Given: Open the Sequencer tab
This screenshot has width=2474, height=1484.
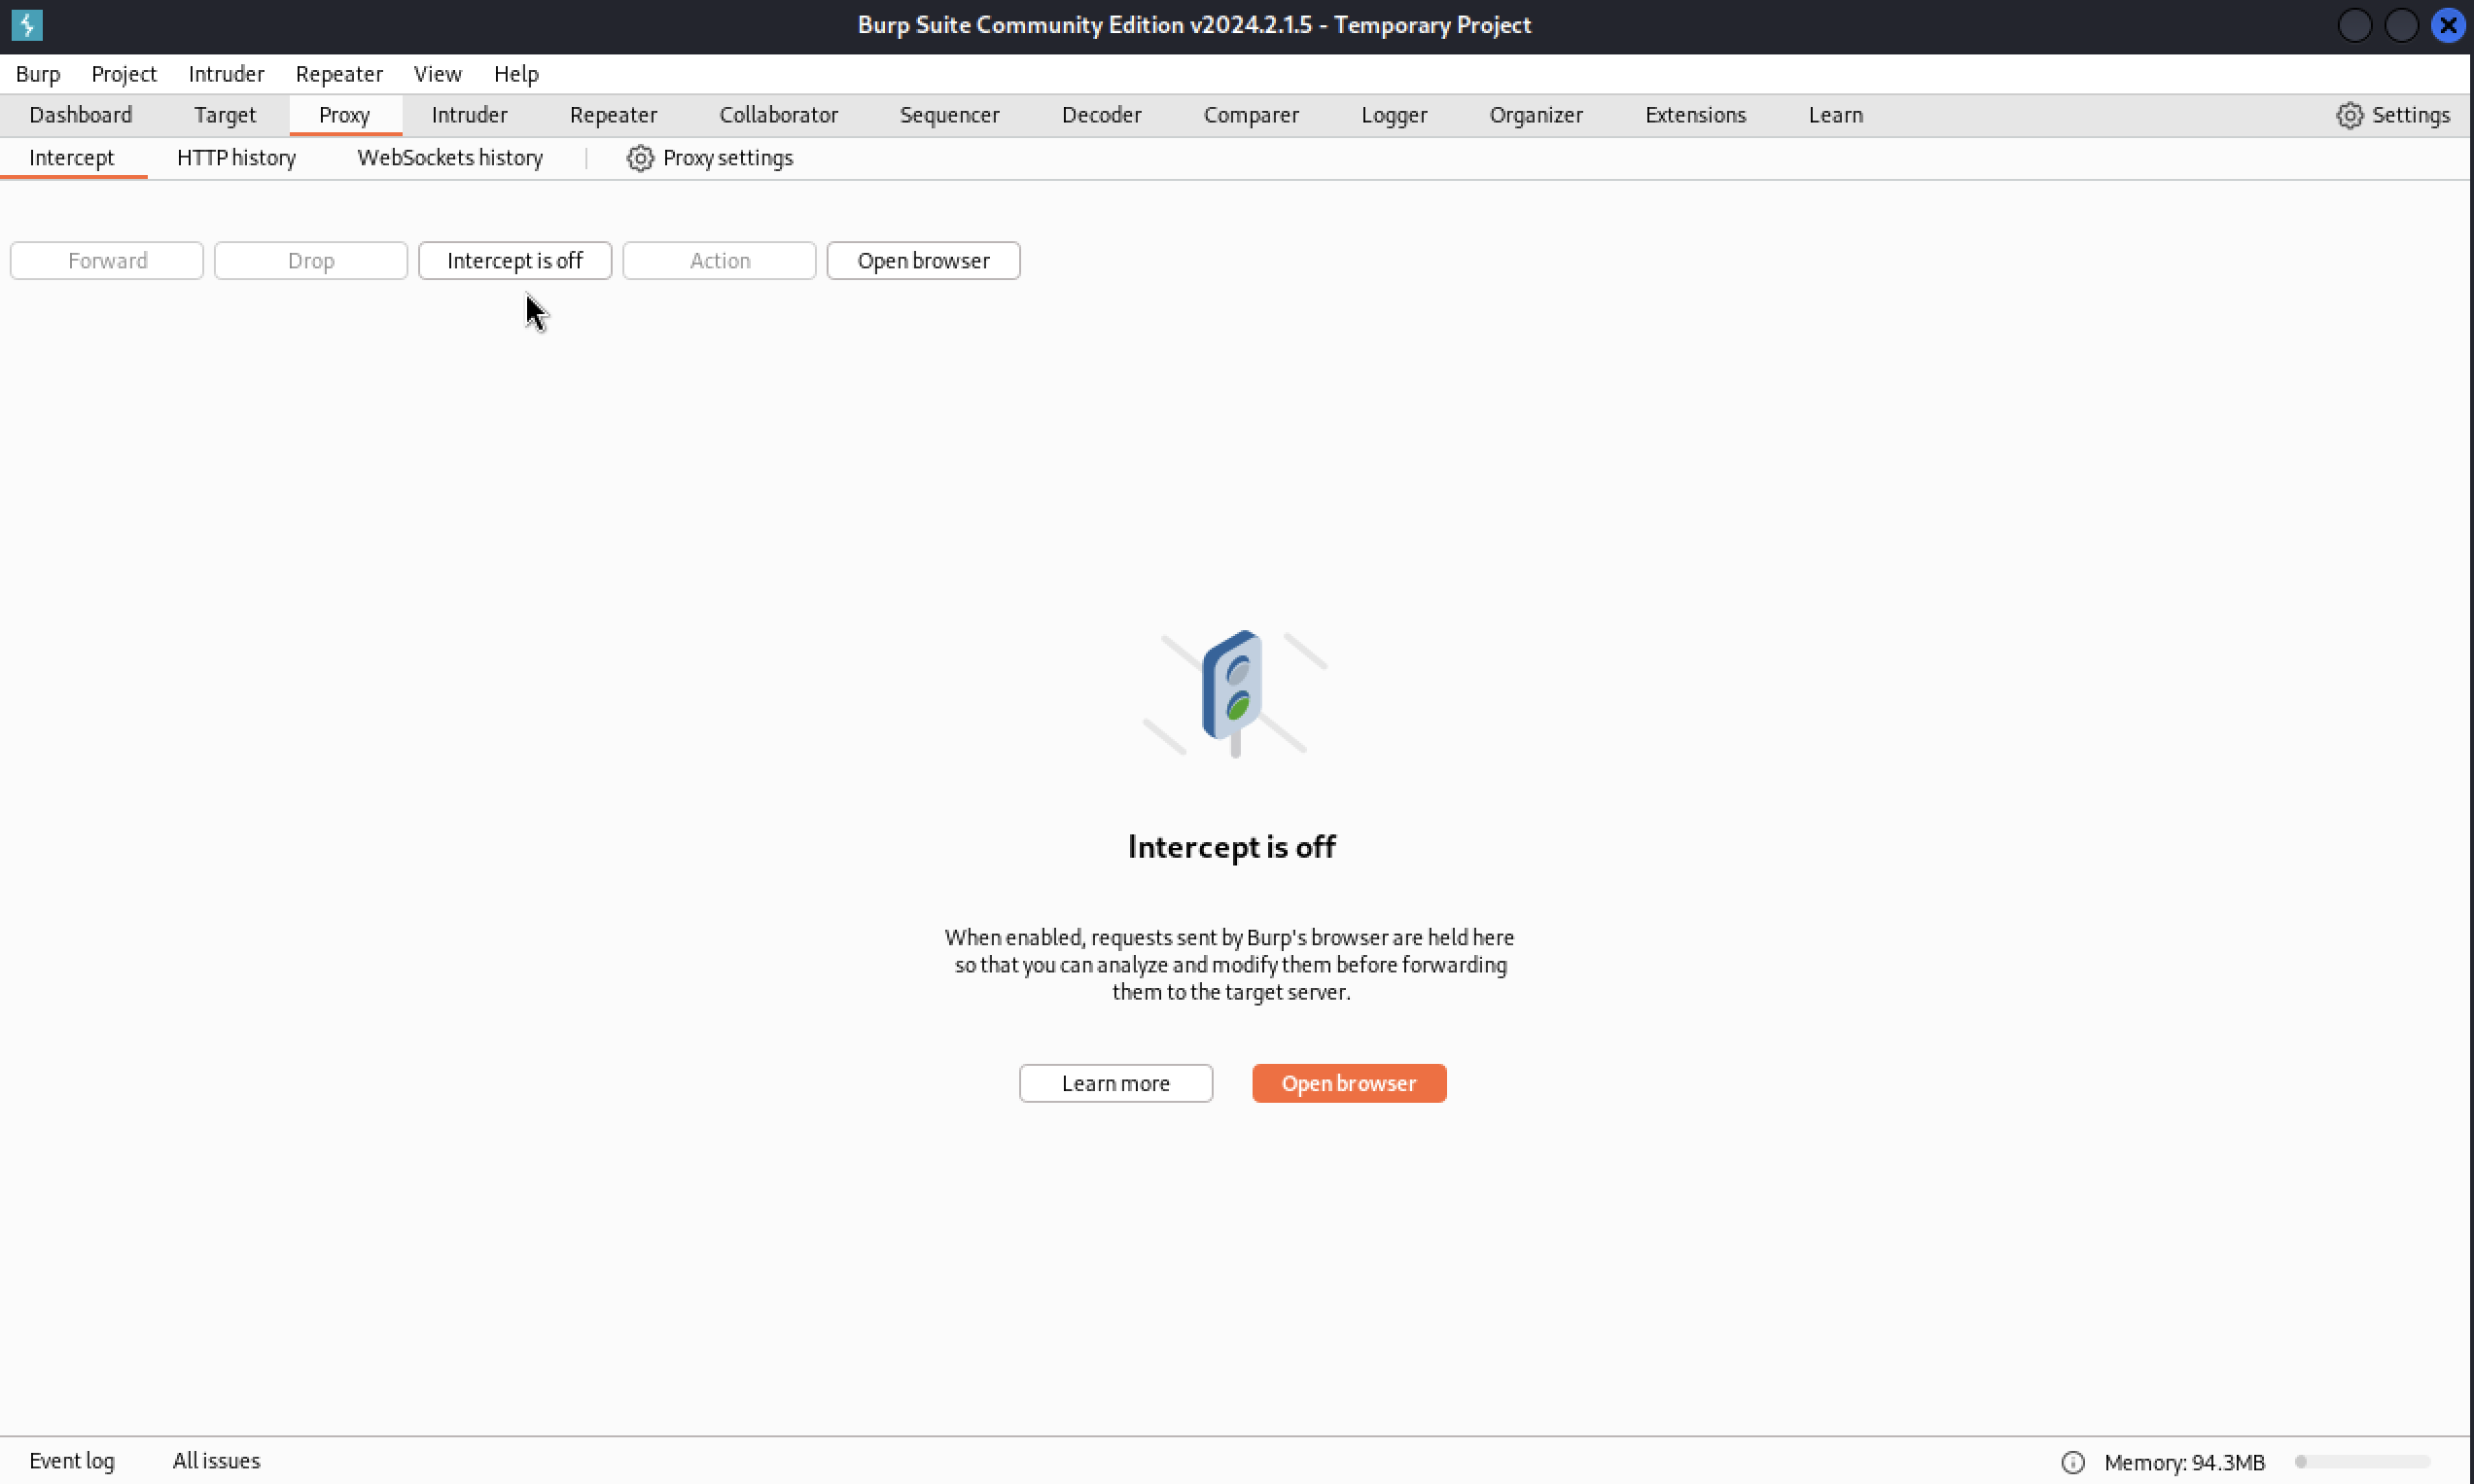Looking at the screenshot, I should pyautogui.click(x=949, y=115).
